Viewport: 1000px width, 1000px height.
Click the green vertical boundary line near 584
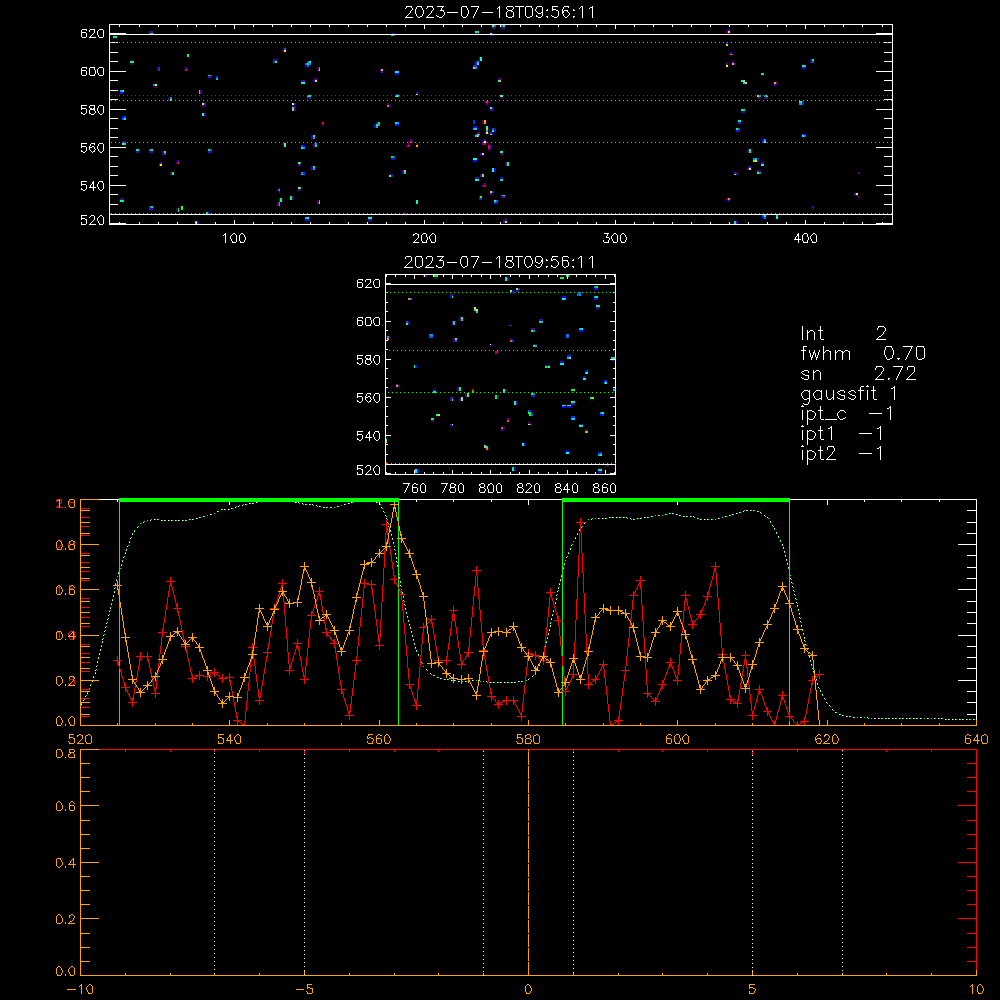562,612
